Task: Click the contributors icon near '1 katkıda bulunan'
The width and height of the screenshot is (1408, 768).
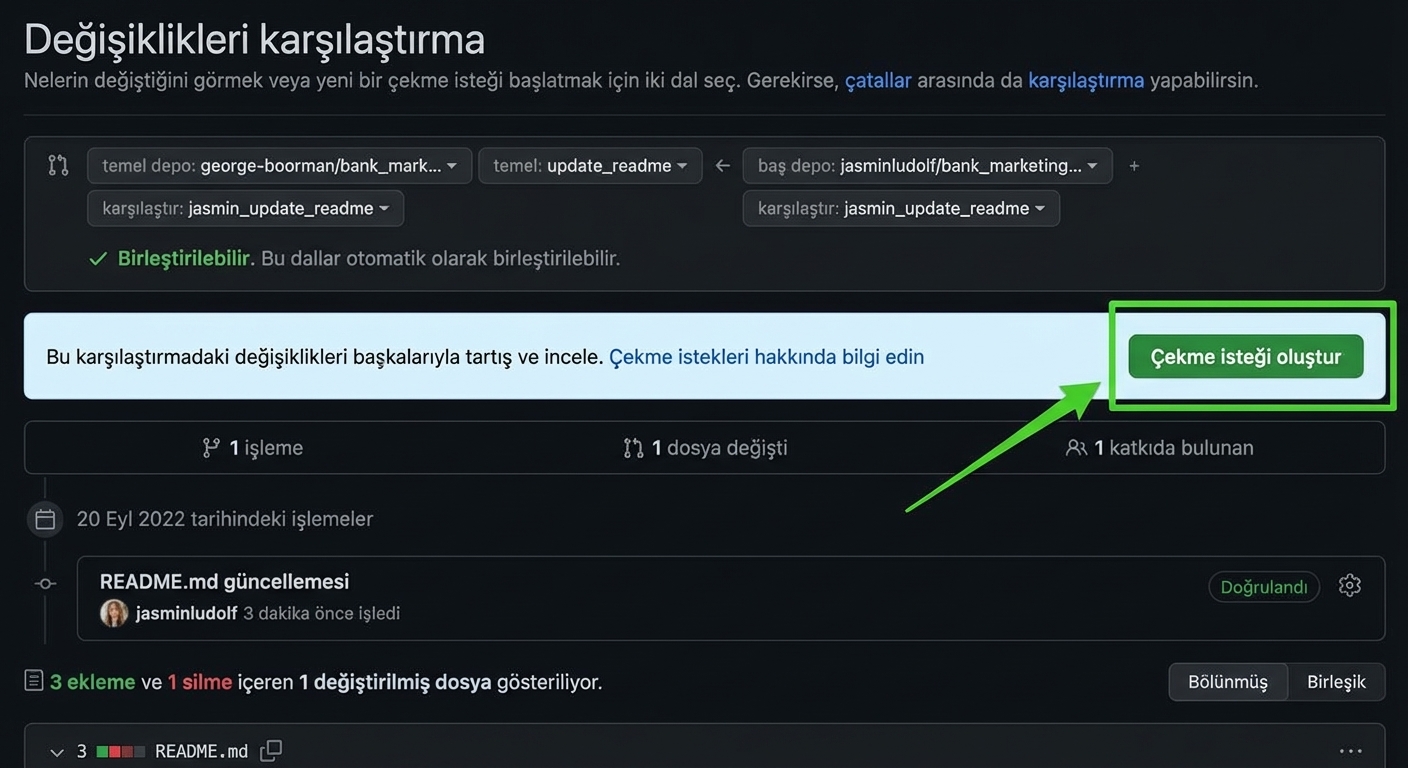Action: click(x=1077, y=447)
